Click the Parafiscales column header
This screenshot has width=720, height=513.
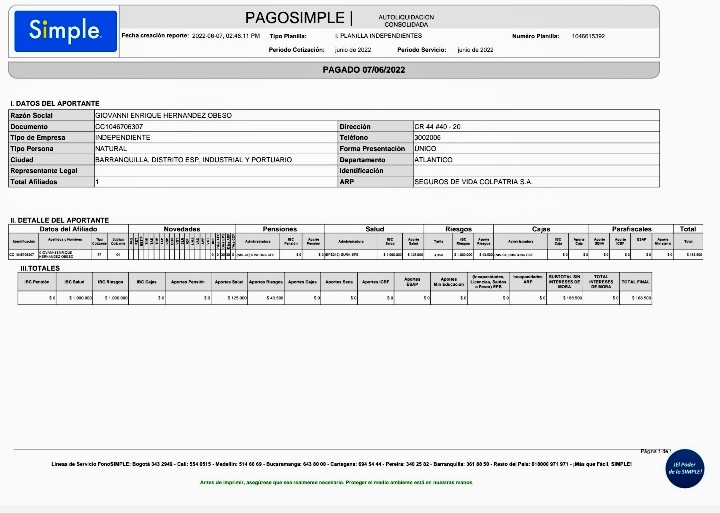point(631,229)
